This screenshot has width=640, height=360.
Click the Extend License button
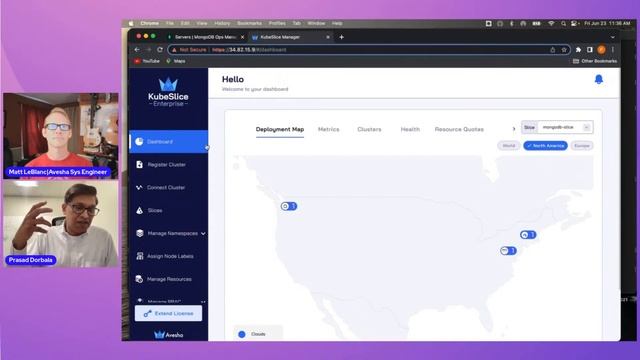click(168, 313)
